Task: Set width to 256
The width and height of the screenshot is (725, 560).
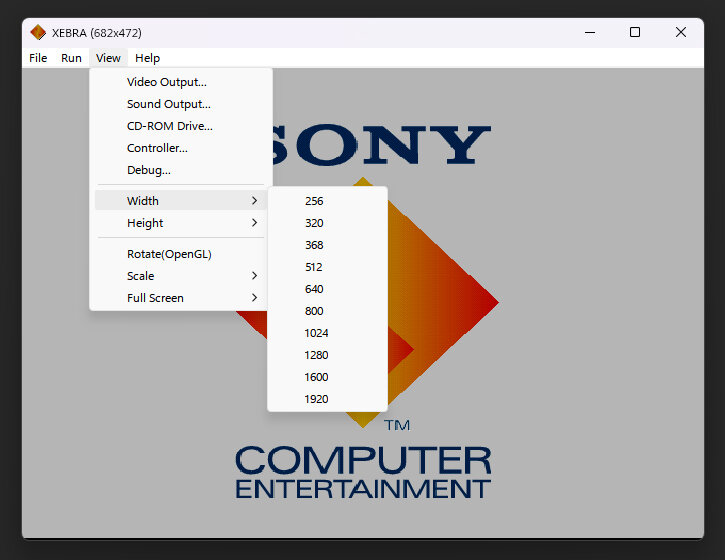Action: (x=327, y=201)
